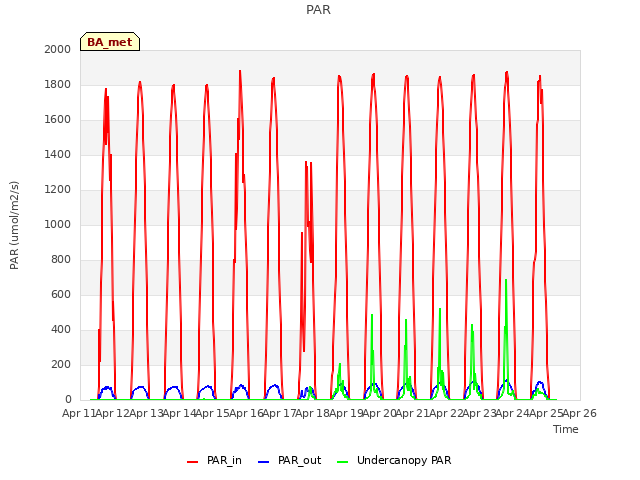
Task: Select the Undercanopy PAR legend entry
Action: (x=394, y=460)
